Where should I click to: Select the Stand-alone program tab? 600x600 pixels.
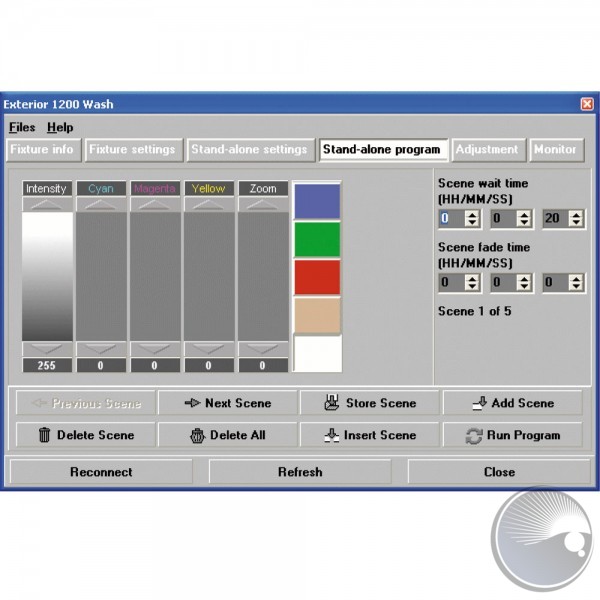383,150
